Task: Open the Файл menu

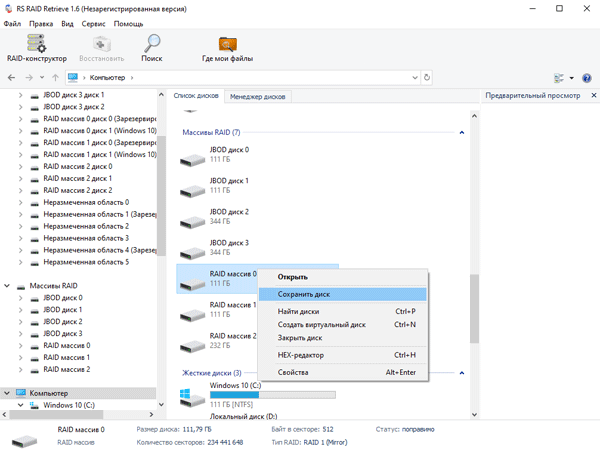Action: coord(12,24)
